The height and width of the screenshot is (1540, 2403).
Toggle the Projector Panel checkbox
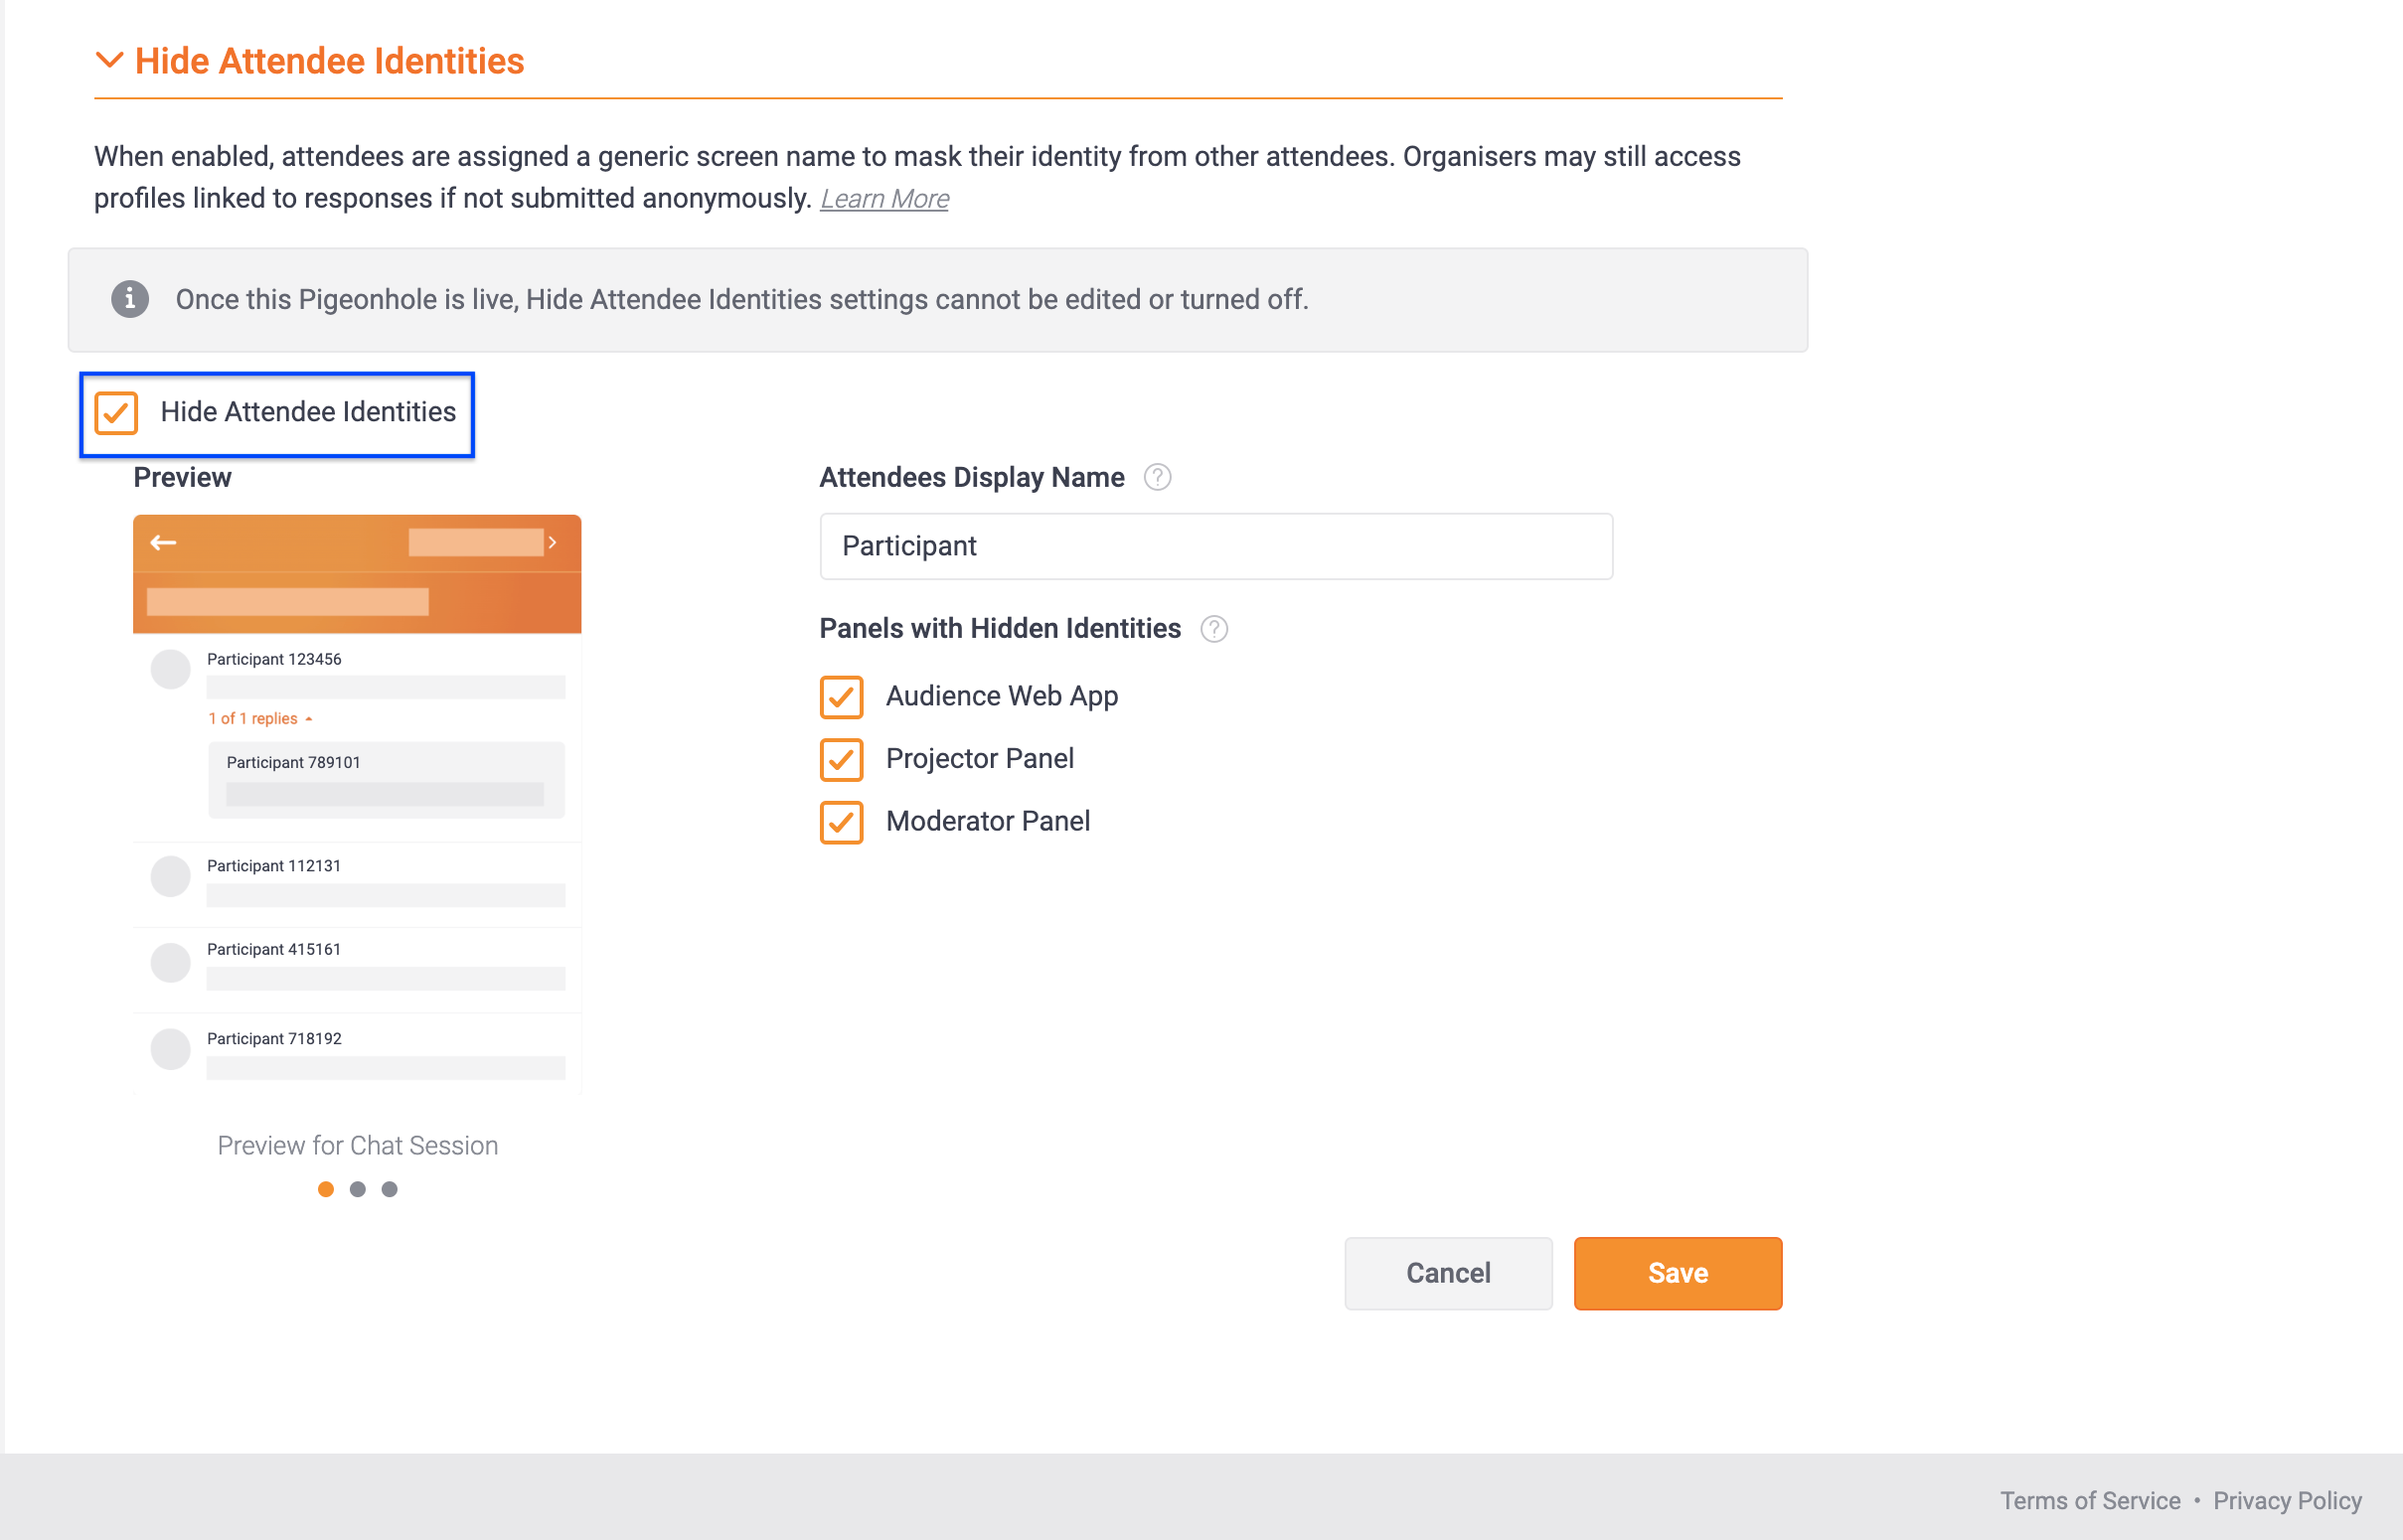click(x=842, y=760)
